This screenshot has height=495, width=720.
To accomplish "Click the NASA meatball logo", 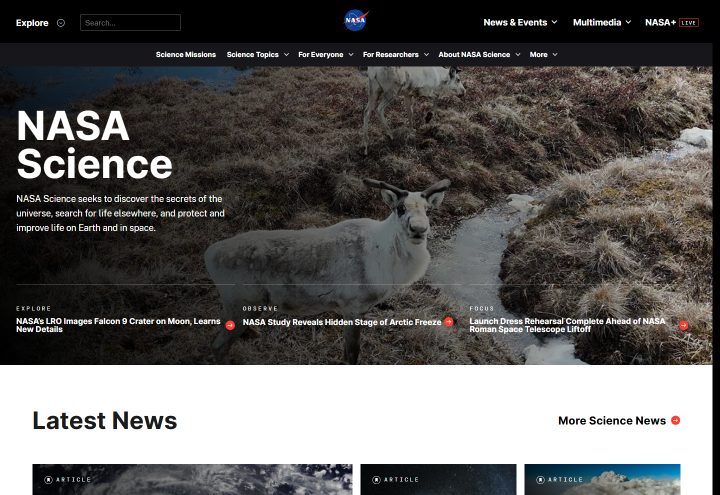I will 356,21.
